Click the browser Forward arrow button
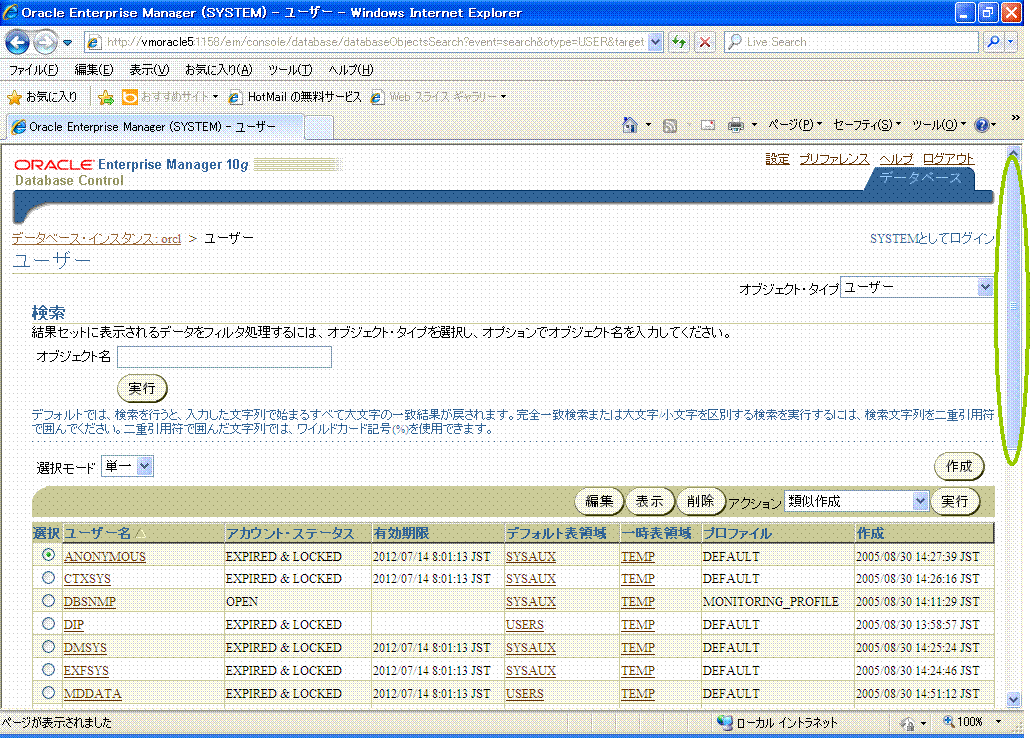This screenshot has width=1030, height=738. [45, 42]
